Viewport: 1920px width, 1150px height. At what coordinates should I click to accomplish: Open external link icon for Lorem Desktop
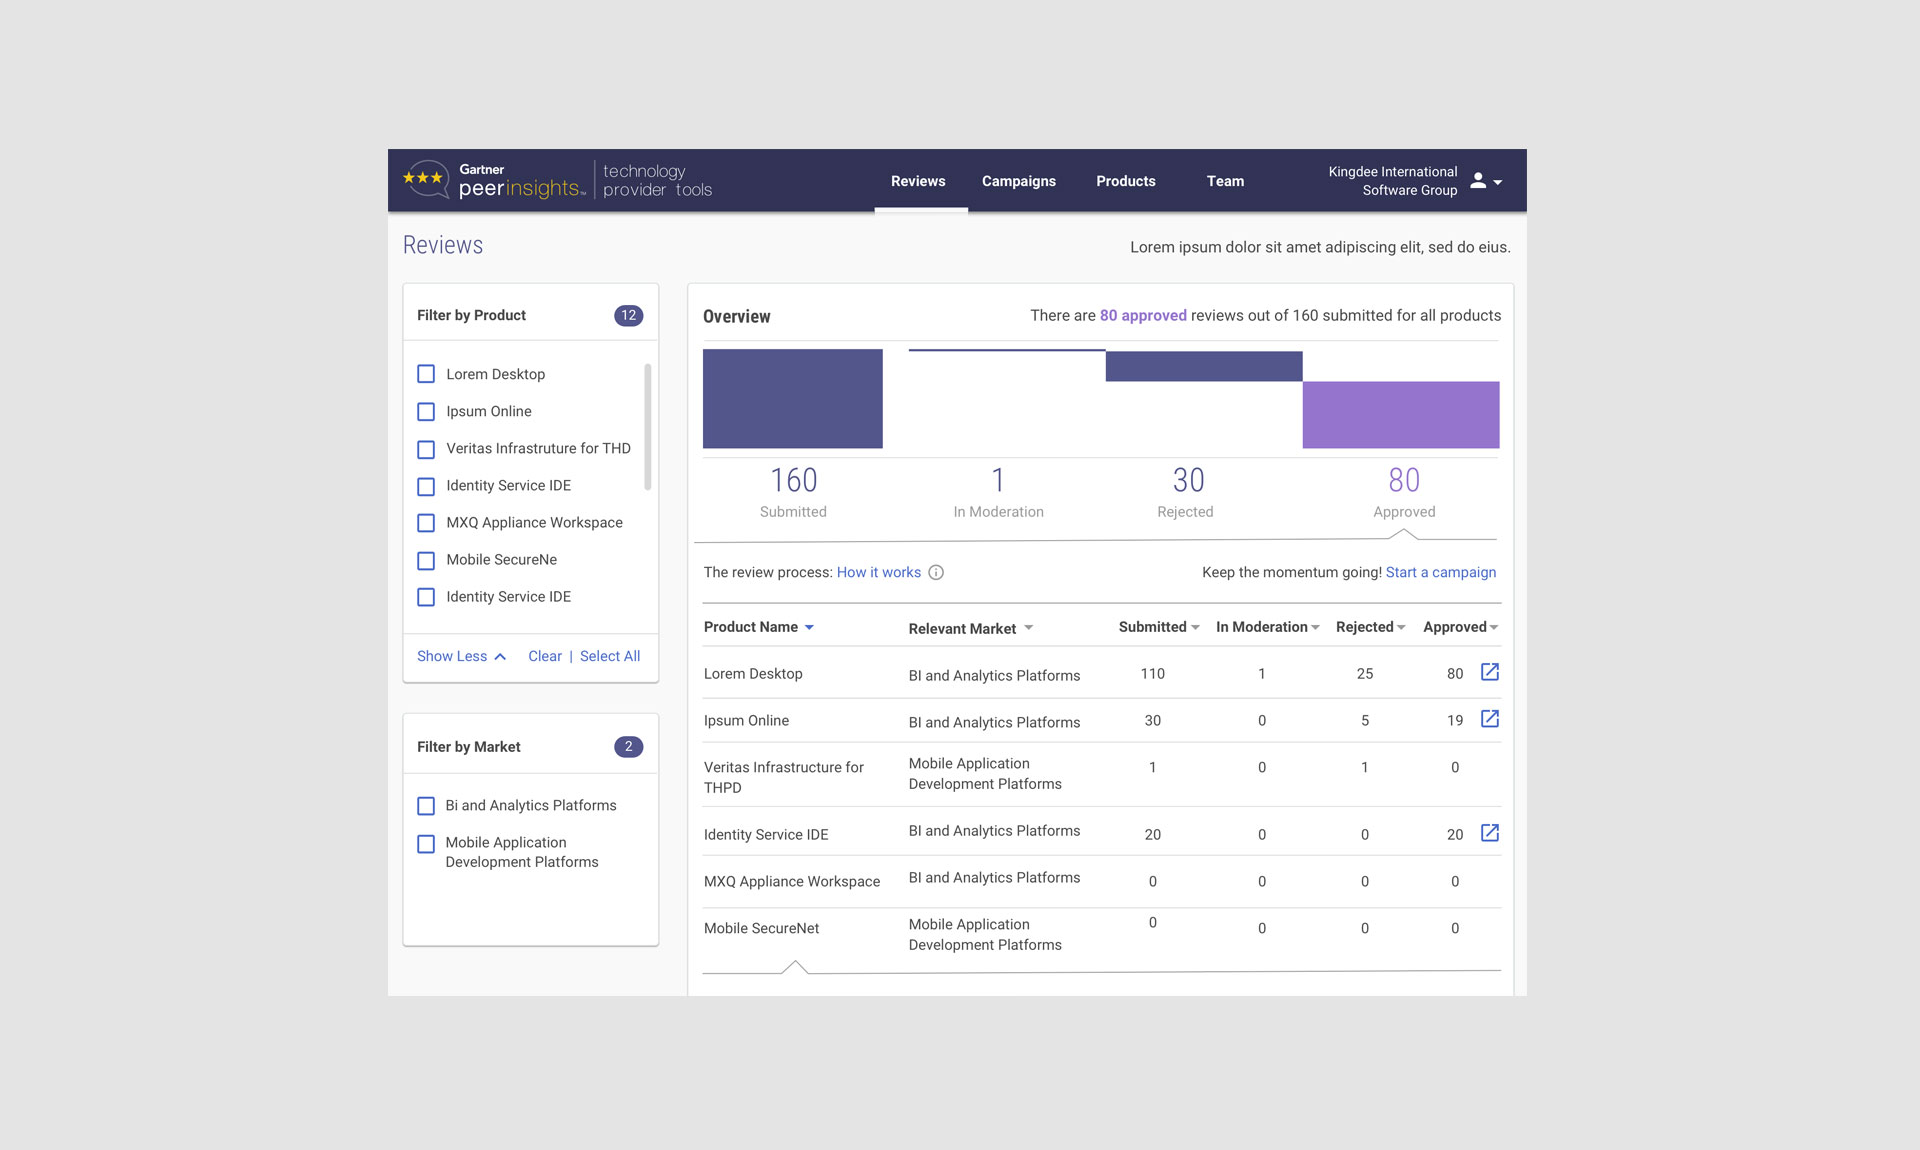[1489, 672]
